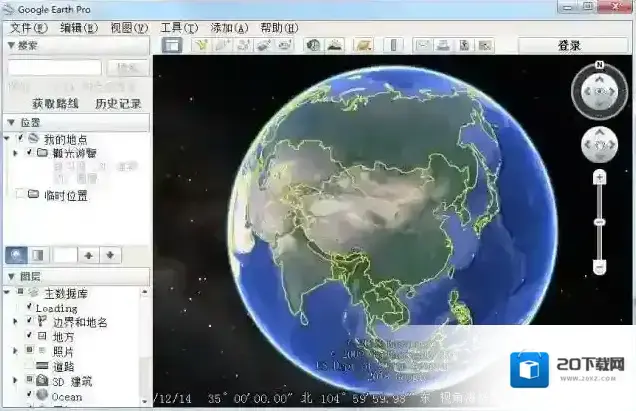Viewport: 636px width, 411px height.
Task: Enable the 道路 layer checkbox
Action: tap(29, 365)
